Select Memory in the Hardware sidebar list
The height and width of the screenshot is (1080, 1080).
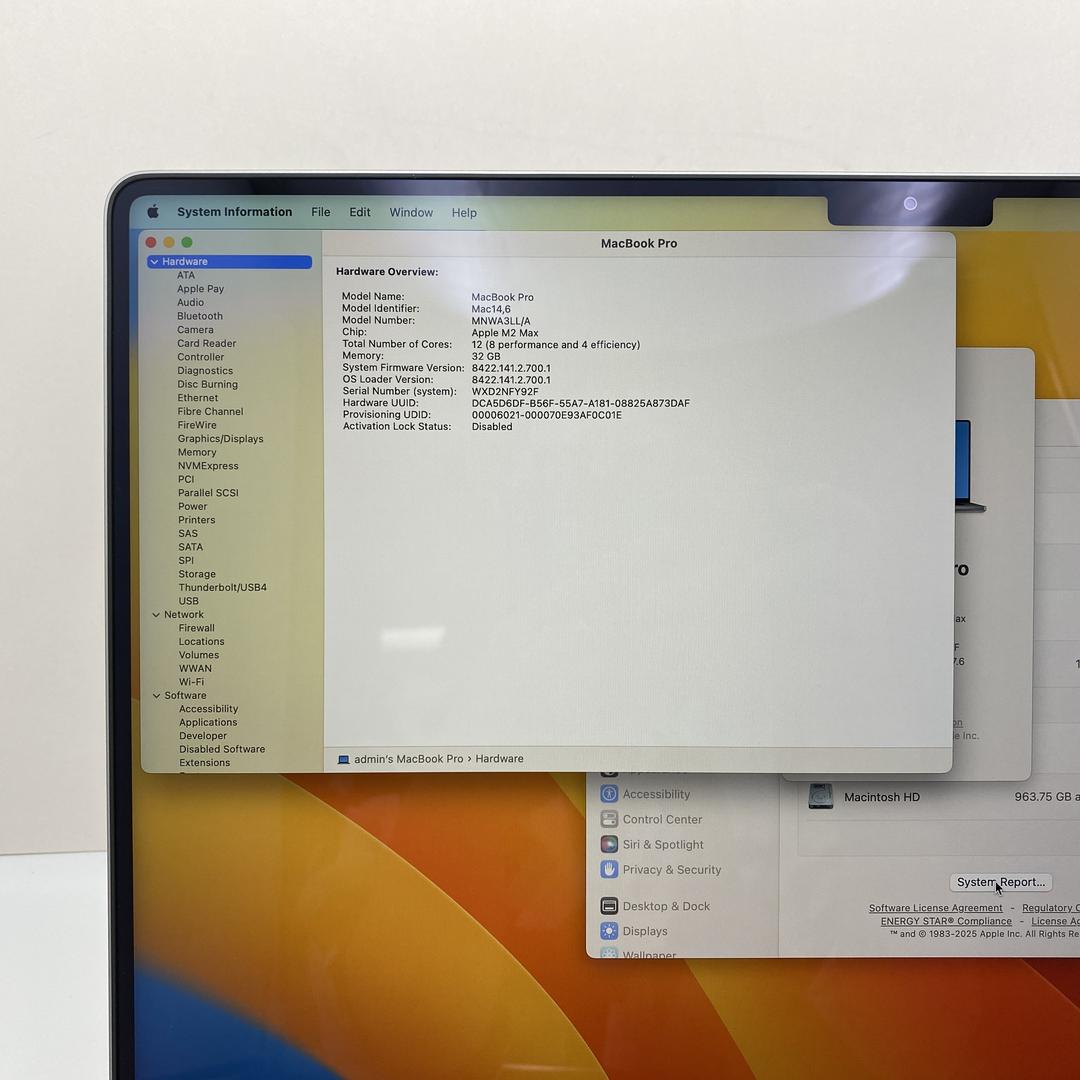197,453
